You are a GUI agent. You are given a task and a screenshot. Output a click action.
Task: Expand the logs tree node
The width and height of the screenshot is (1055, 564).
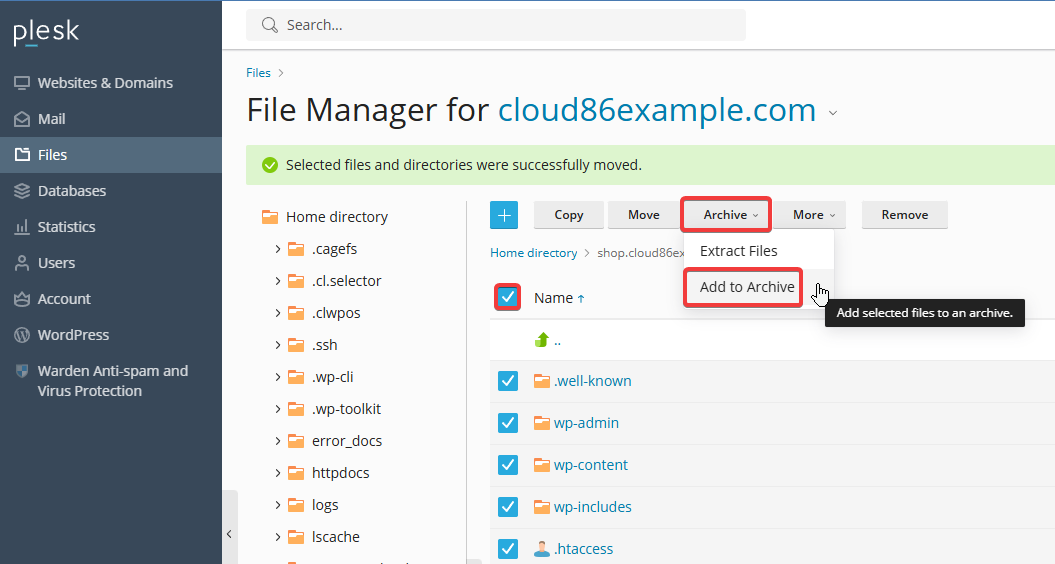click(278, 505)
